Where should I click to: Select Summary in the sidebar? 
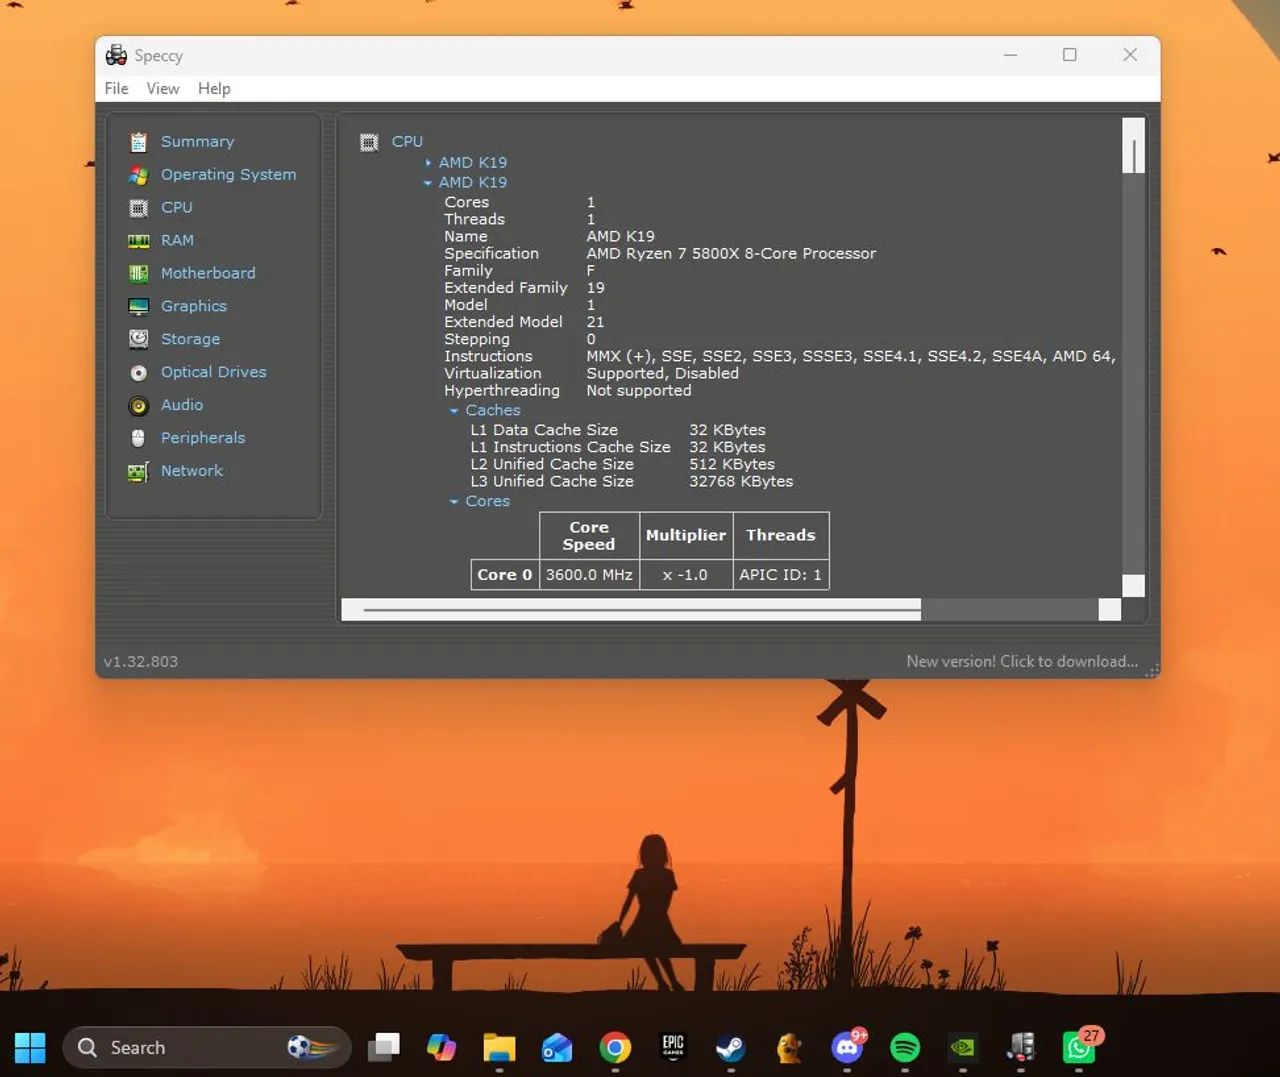coord(198,142)
